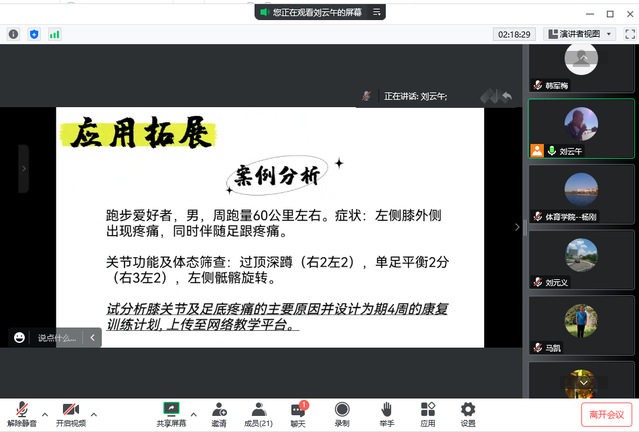639x432 pixels.
Task: View meeting info icon at top left
Action: click(13, 34)
